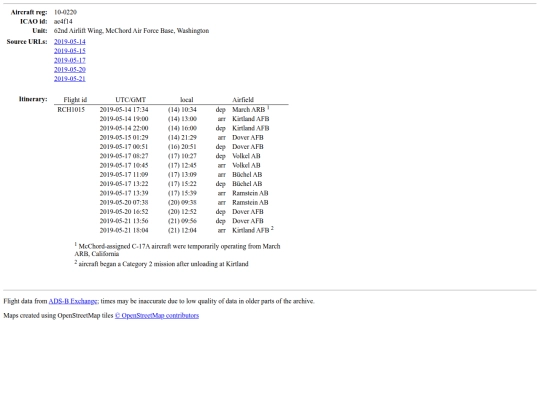This screenshot has height=405, width=540.
Task: Click the Flight id column header
Action: 75,100
